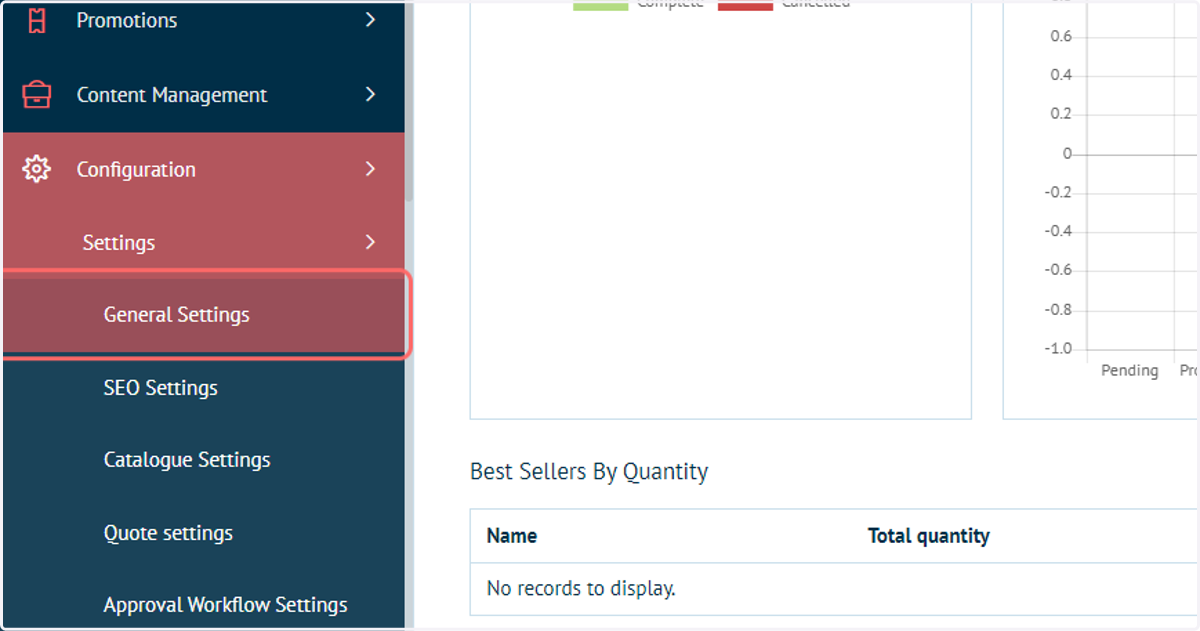
Task: Click the 0 axis value
Action: pyautogui.click(x=1067, y=154)
